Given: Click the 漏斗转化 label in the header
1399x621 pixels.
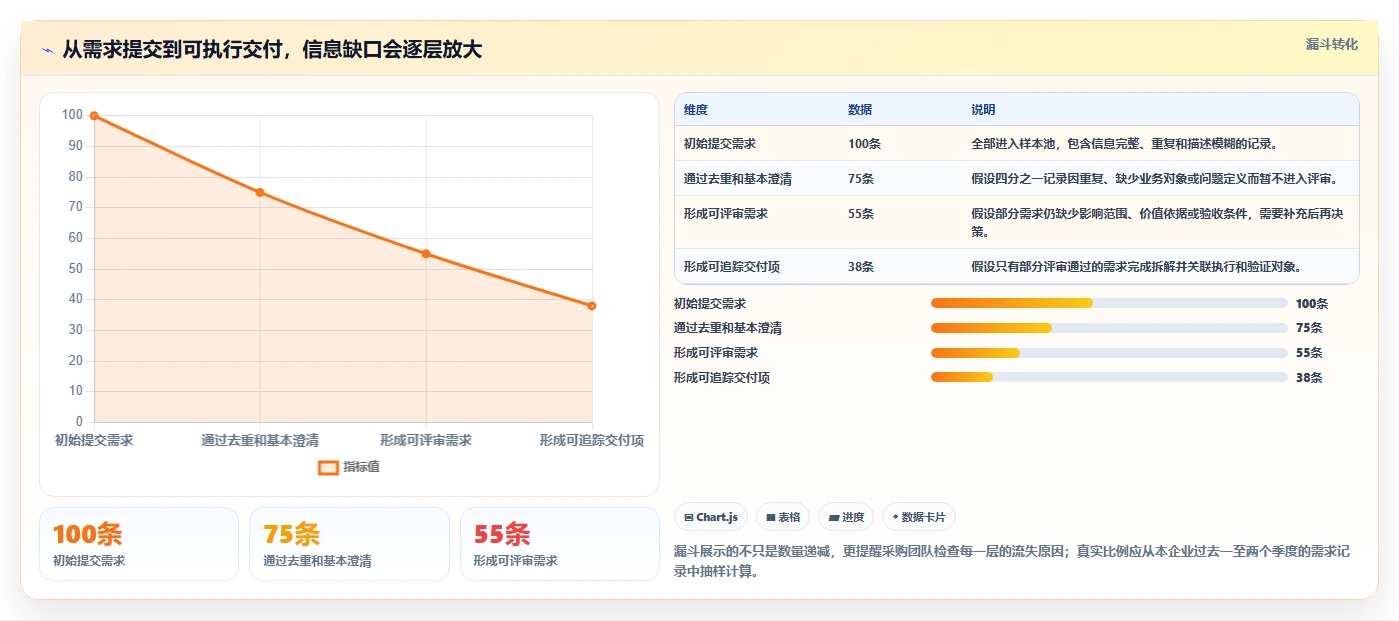Looking at the screenshot, I should (x=1331, y=45).
